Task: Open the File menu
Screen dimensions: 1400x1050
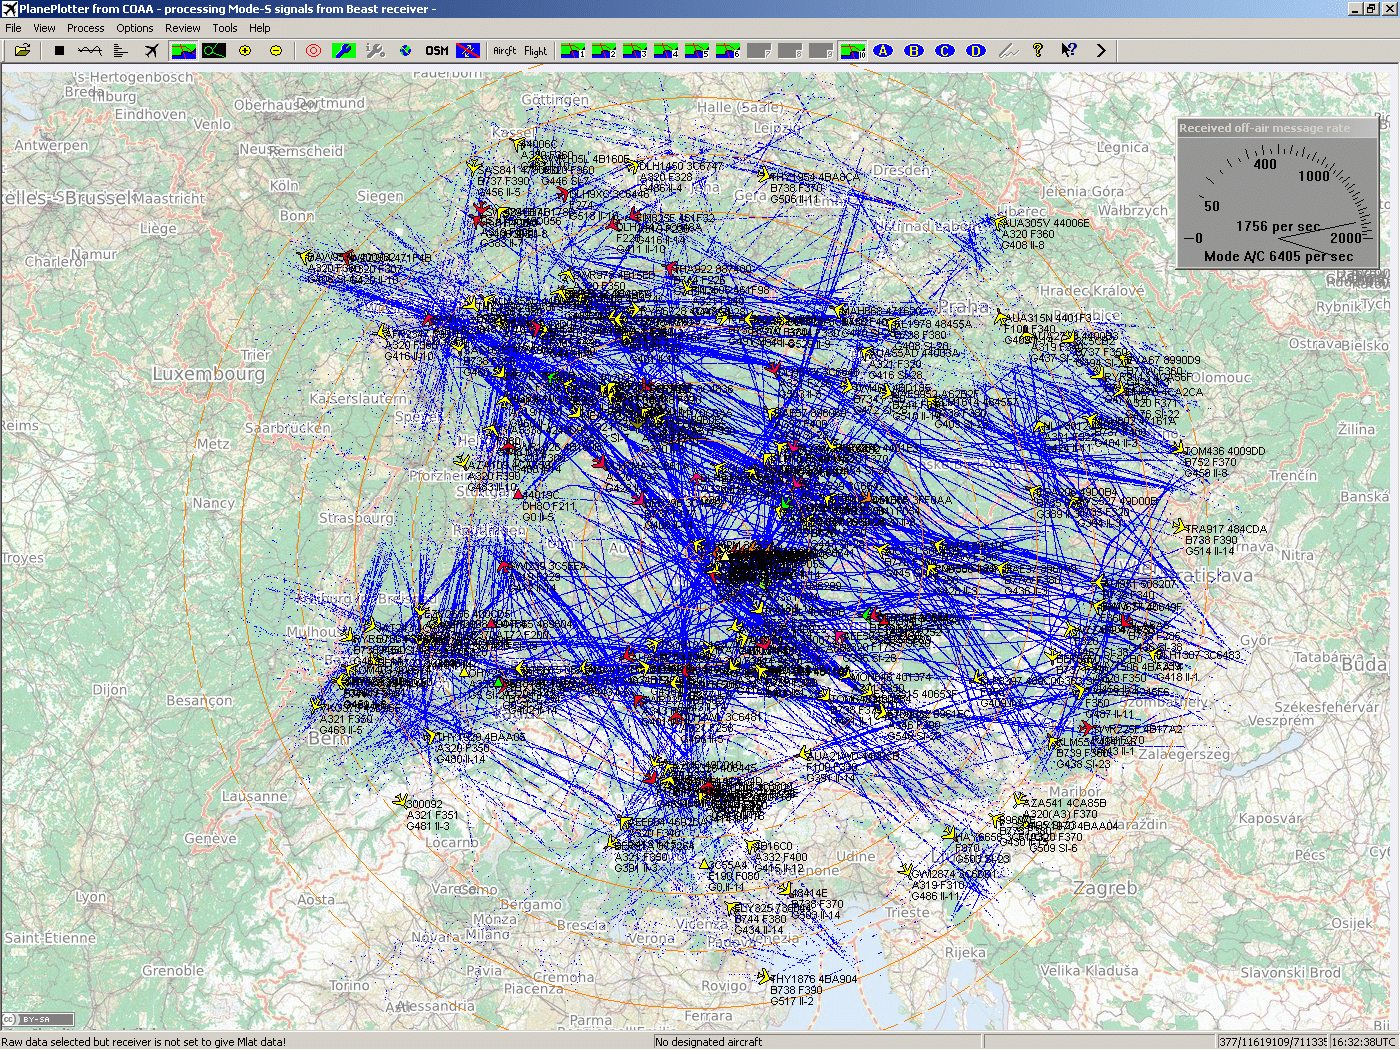Action: tap(14, 28)
